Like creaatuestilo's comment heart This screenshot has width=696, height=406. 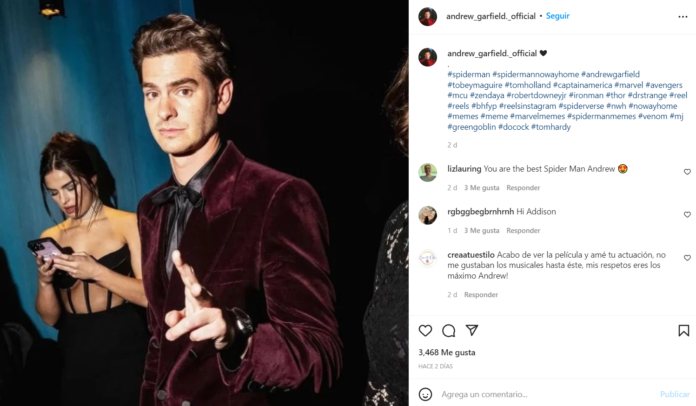pos(687,258)
